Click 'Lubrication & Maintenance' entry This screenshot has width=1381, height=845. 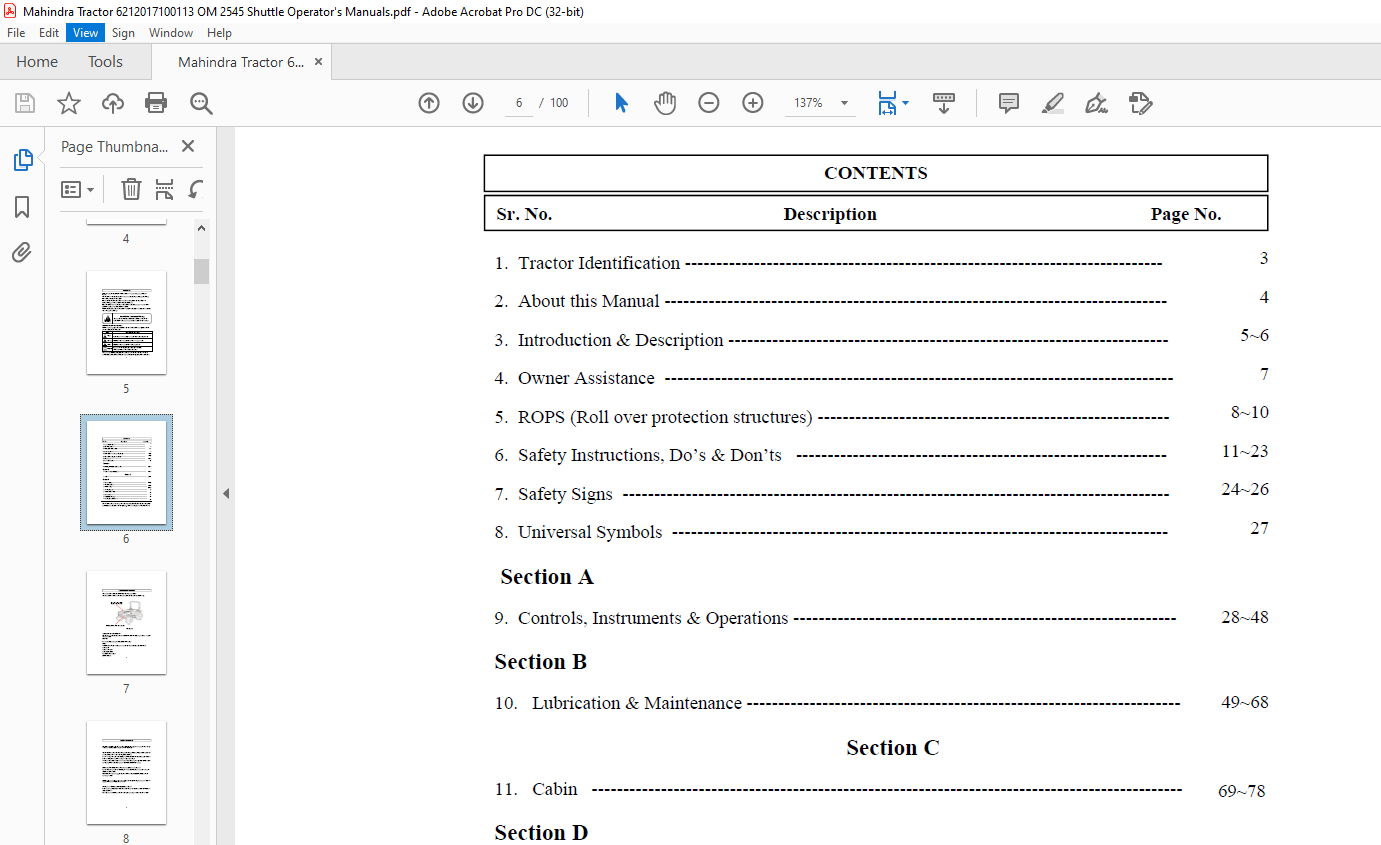(x=637, y=703)
